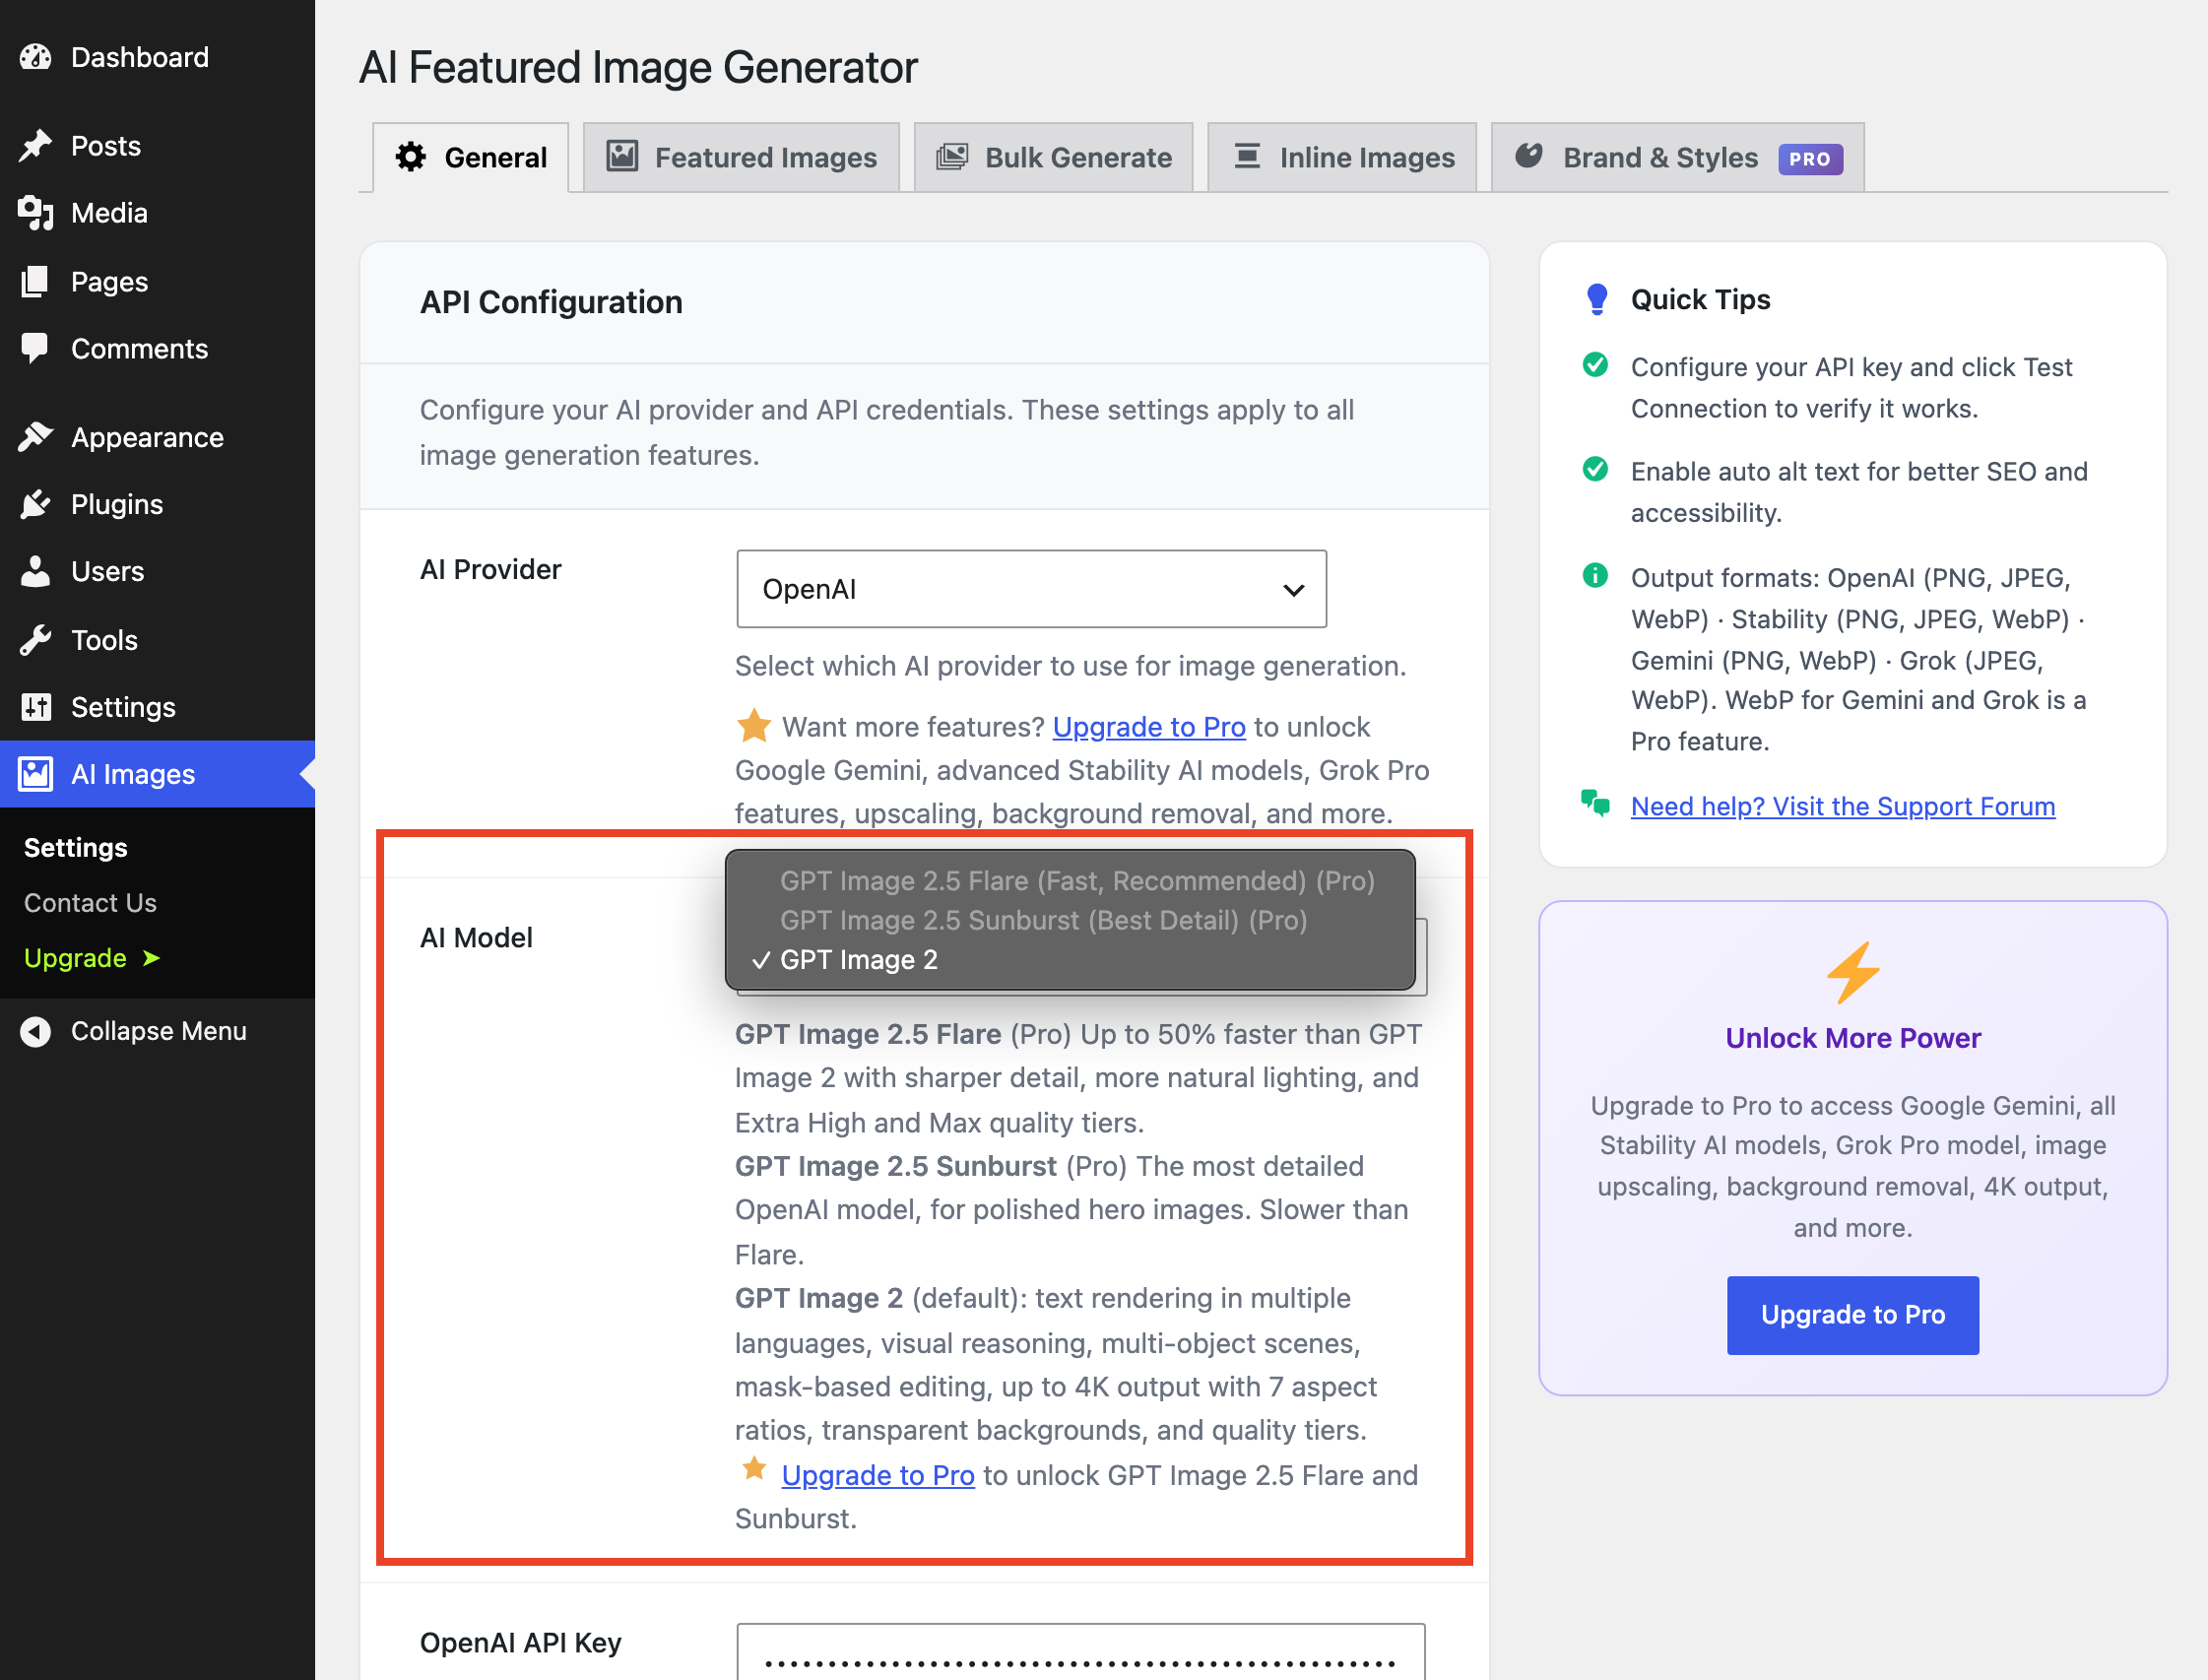Open Pages from the sidebar
2208x1680 pixels.
click(157, 282)
